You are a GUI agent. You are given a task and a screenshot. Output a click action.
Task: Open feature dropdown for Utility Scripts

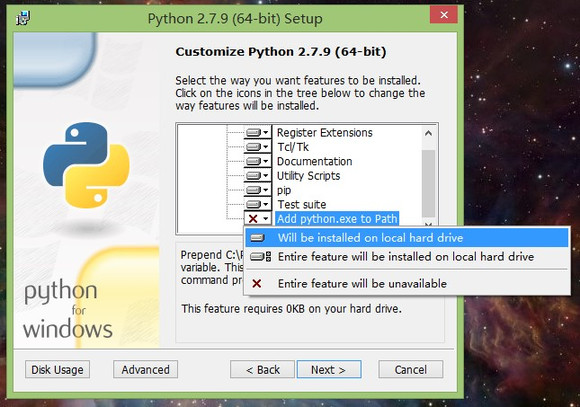(x=257, y=176)
